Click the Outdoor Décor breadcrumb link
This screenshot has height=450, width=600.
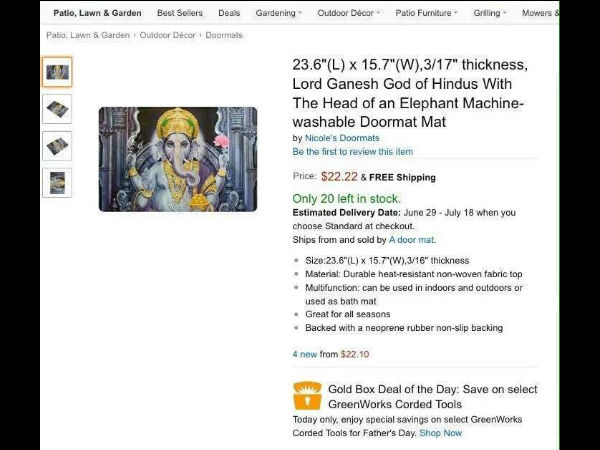pyautogui.click(x=170, y=35)
